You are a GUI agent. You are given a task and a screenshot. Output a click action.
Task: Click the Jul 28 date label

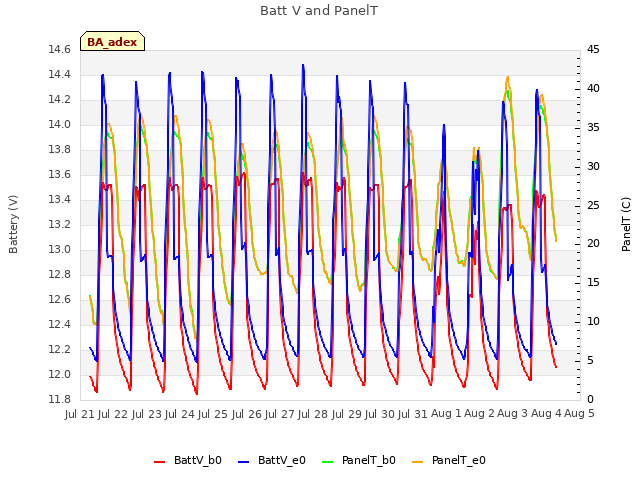point(313,414)
